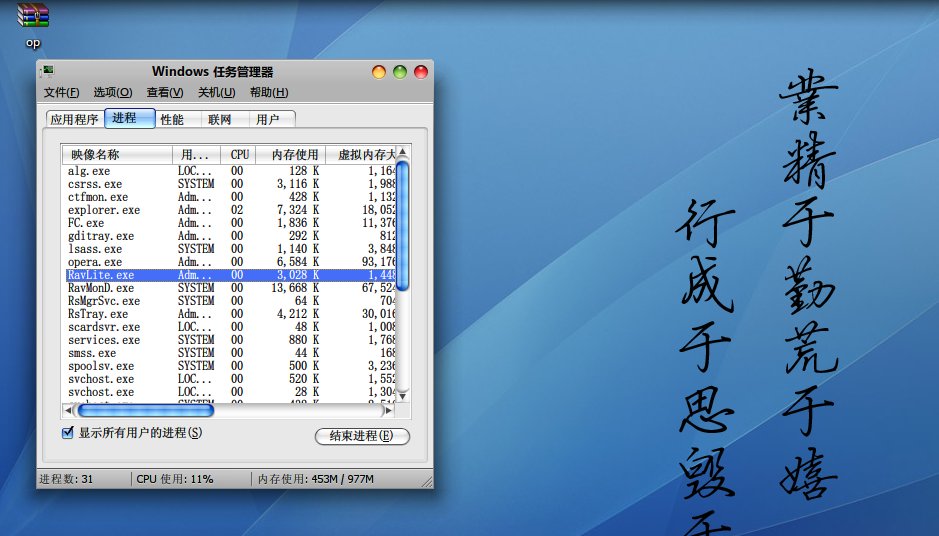Viewport: 939px width, 536px height.
Task: Select svchost.exe using 28 K memory
Action: point(231,392)
